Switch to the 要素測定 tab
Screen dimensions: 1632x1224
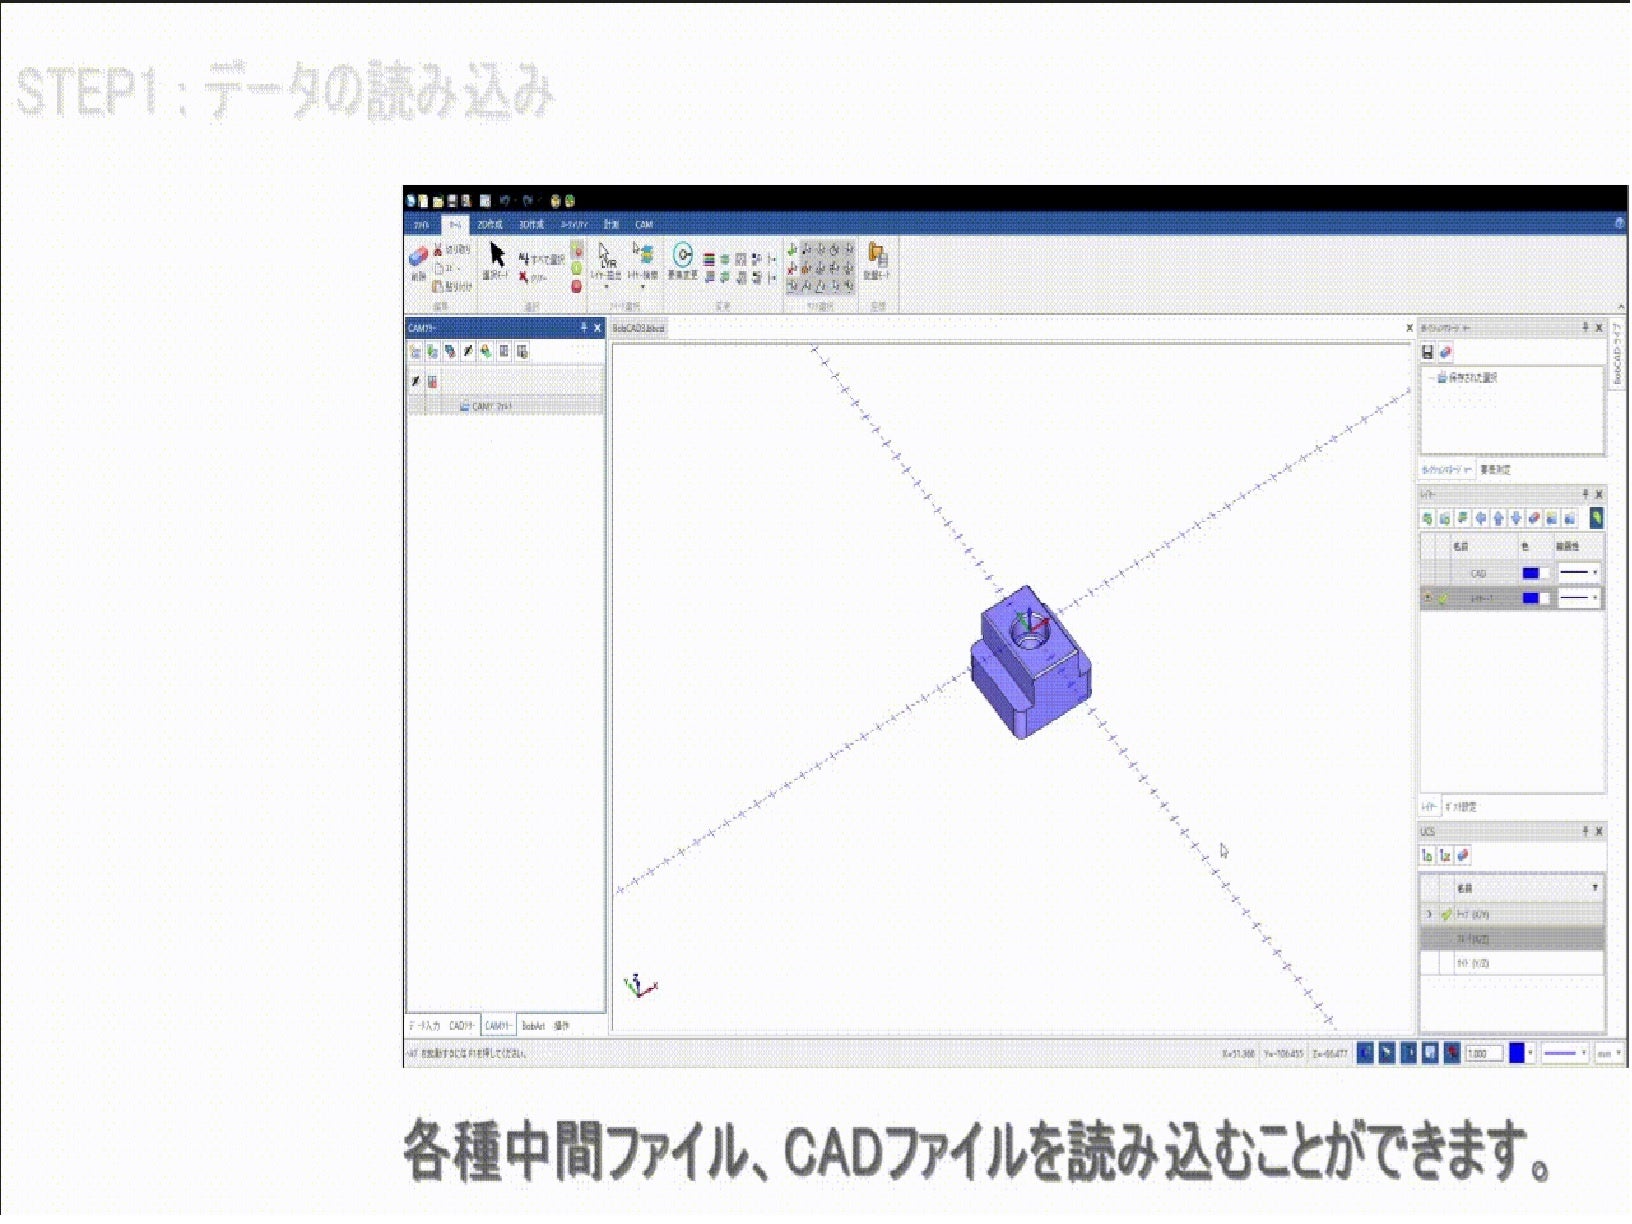tap(1495, 469)
